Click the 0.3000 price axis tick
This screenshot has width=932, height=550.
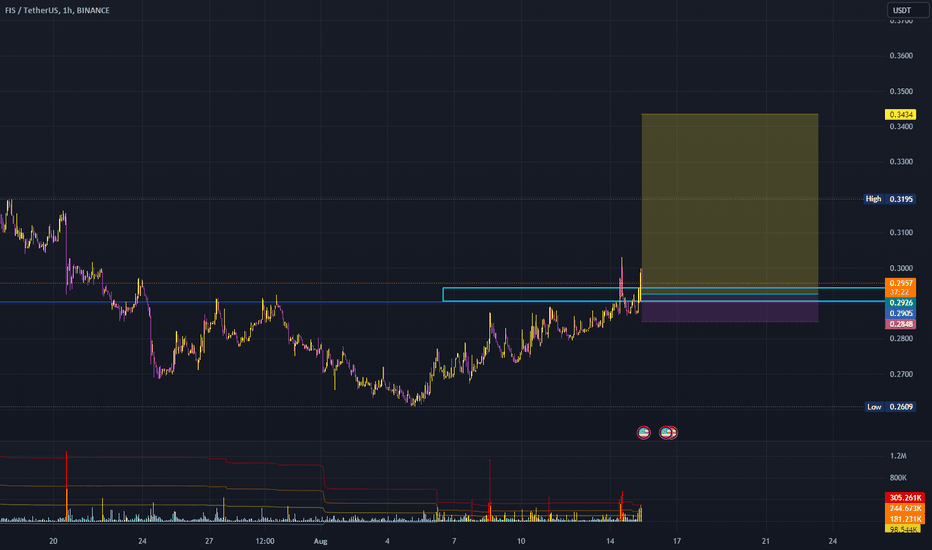(x=901, y=268)
